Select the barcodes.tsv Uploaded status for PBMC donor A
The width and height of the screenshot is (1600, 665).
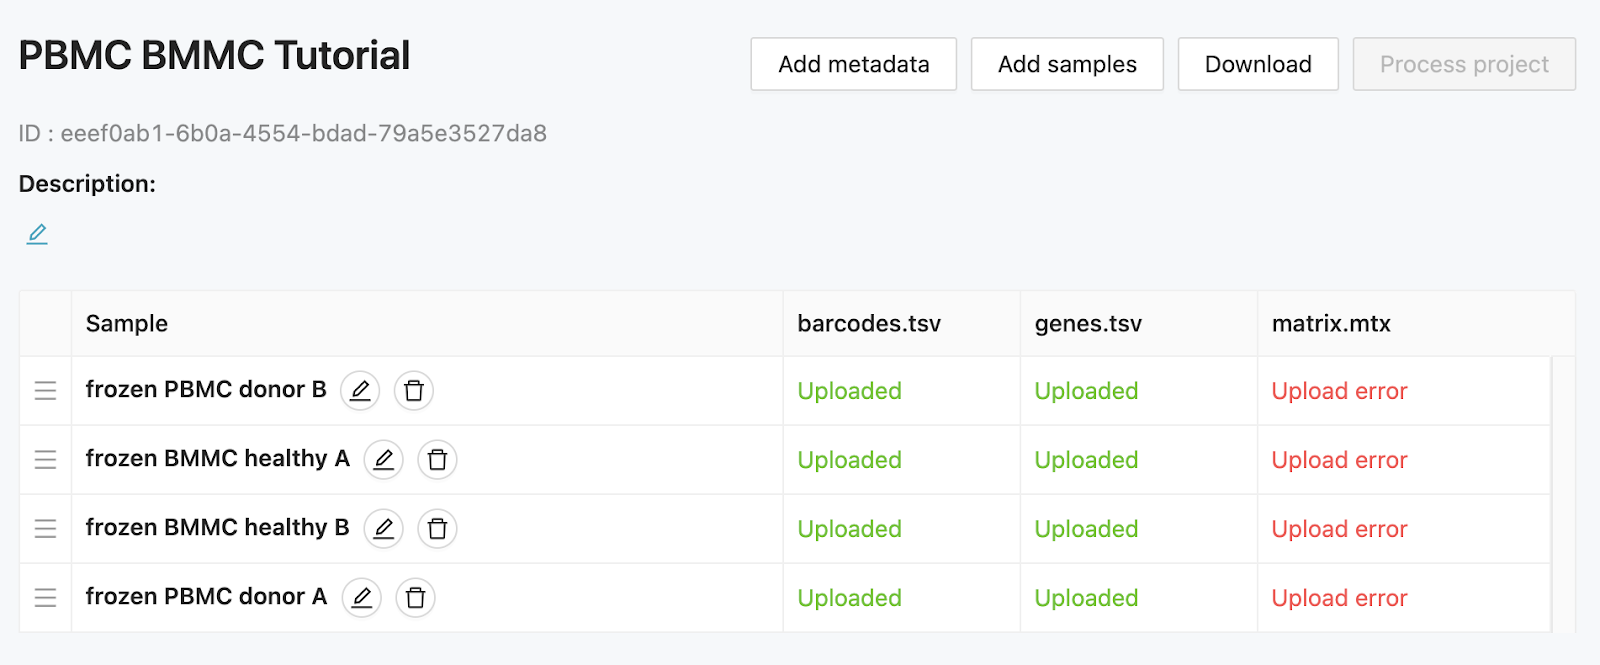pyautogui.click(x=849, y=598)
